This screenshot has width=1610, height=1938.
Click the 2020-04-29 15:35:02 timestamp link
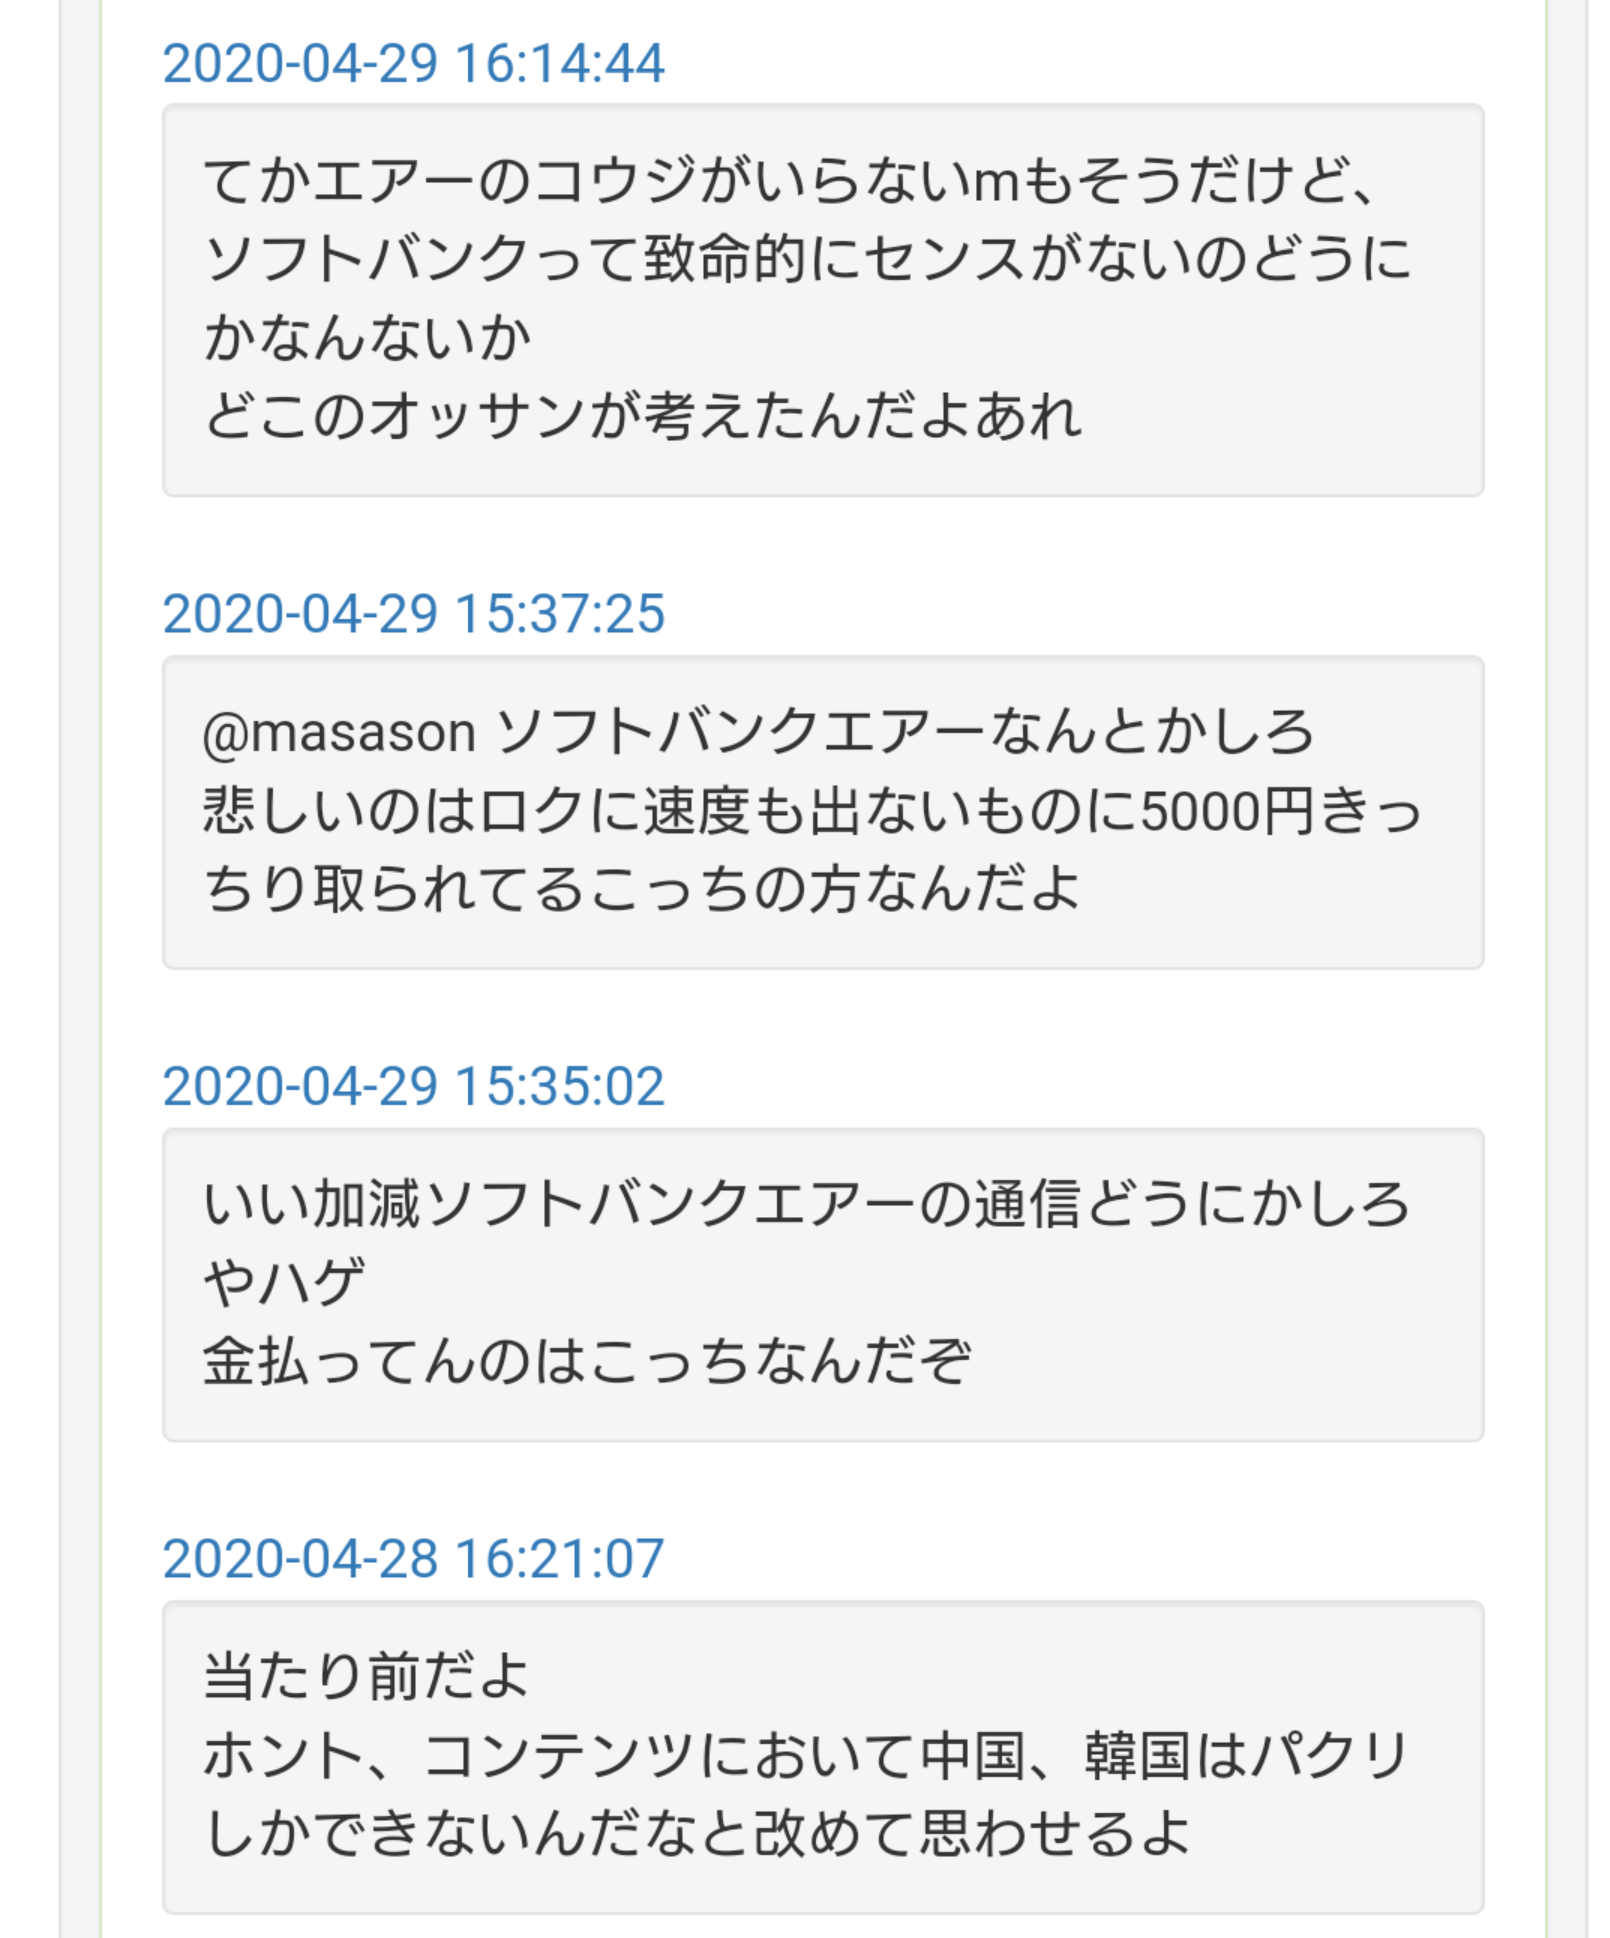point(413,1087)
